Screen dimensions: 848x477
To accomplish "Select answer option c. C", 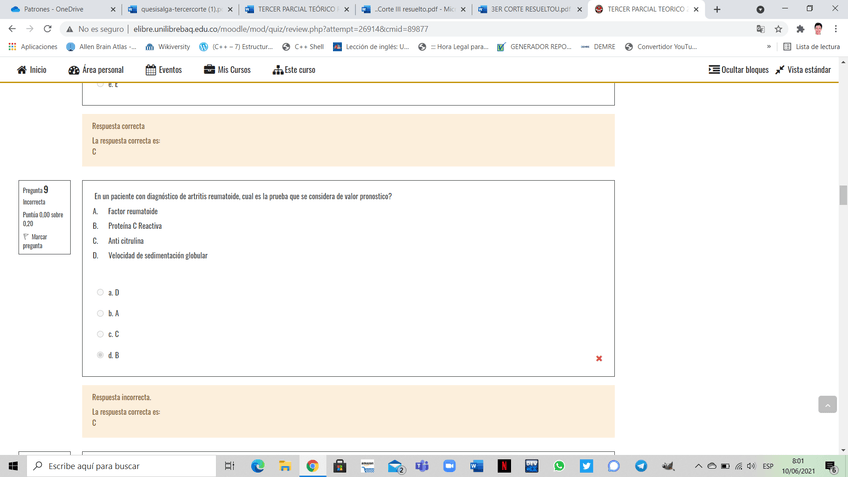I will (x=101, y=334).
